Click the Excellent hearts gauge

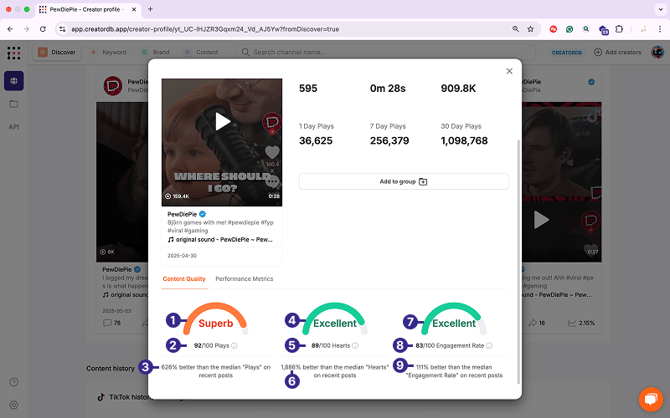tap(335, 319)
